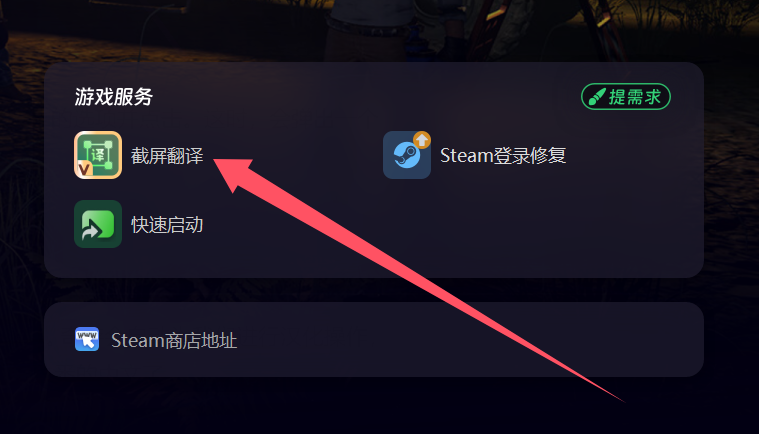Select the 截屏翻译 text label
Viewport: 759px width, 434px height.
point(167,155)
